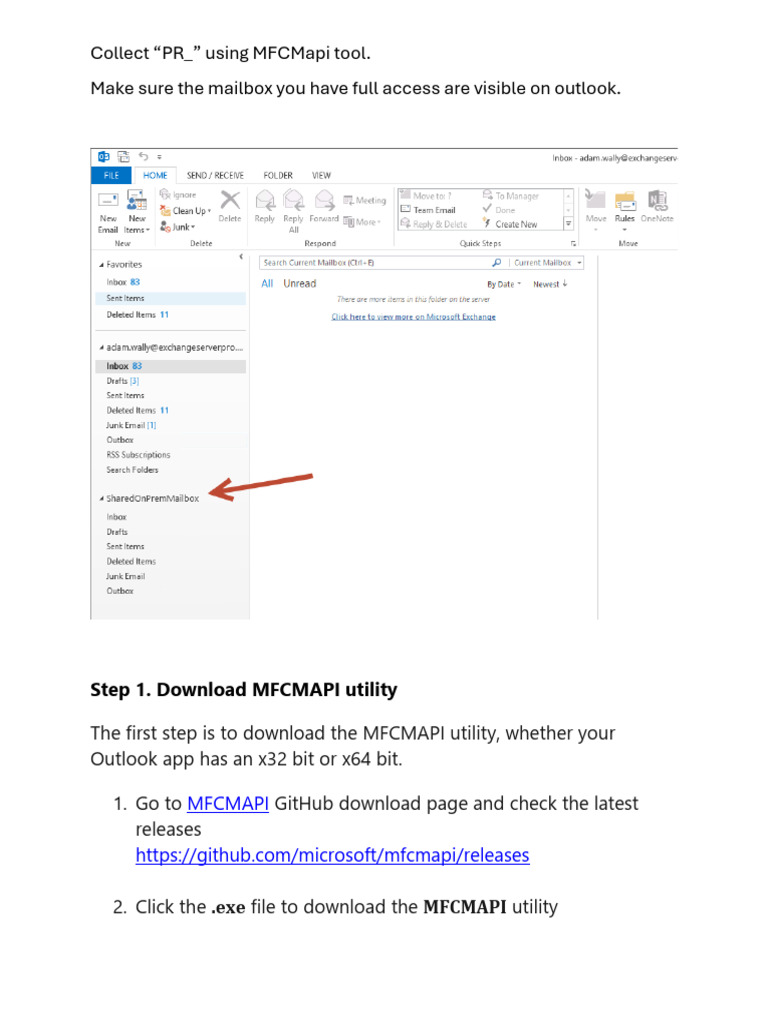Screen dimensions: 768x1024
Task: Click the Delete X icon
Action: (230, 200)
